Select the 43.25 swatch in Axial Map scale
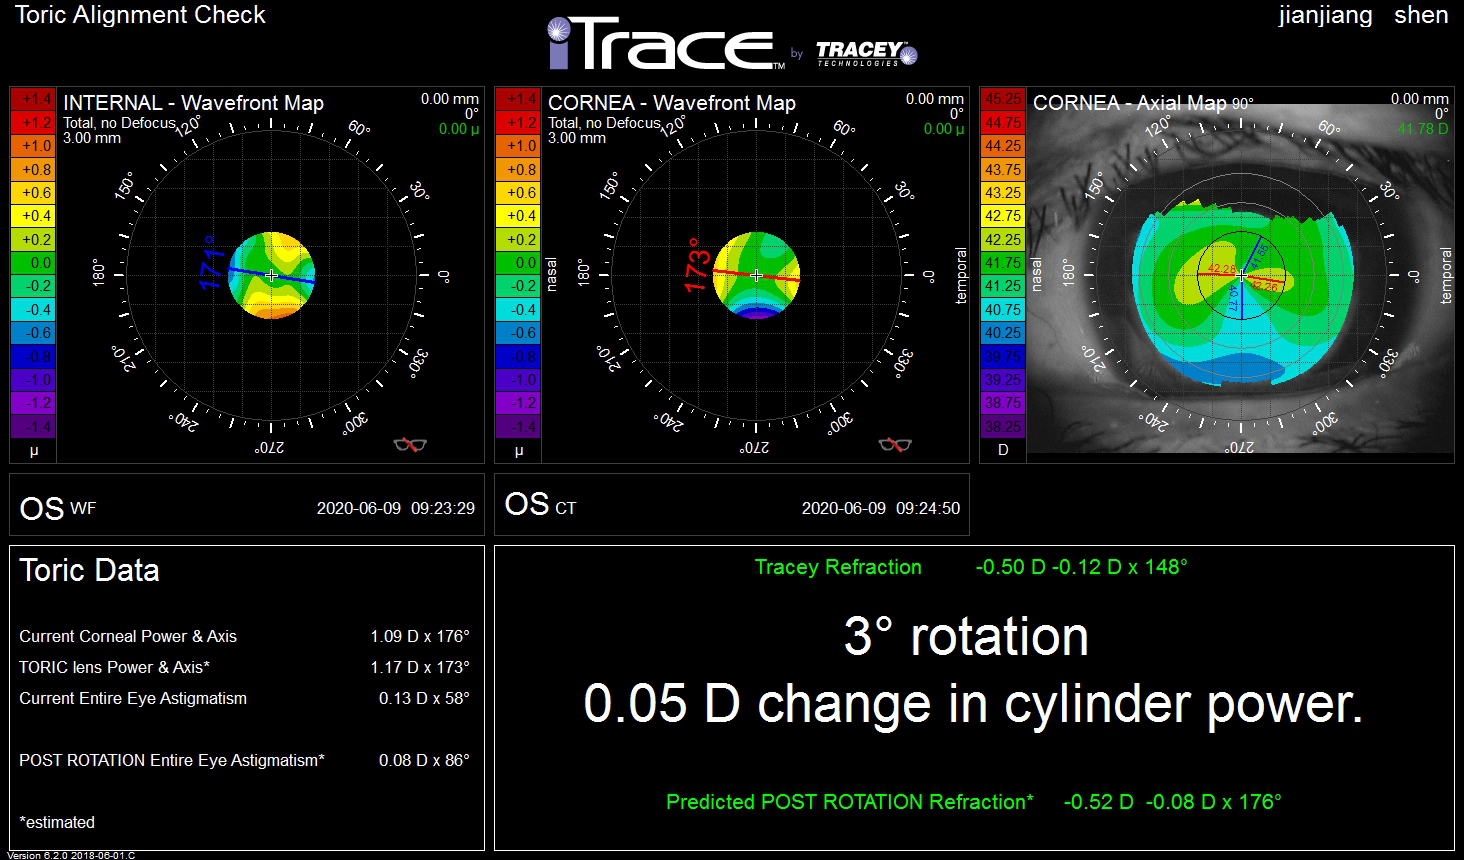Image resolution: width=1464 pixels, height=860 pixels. tap(1003, 192)
